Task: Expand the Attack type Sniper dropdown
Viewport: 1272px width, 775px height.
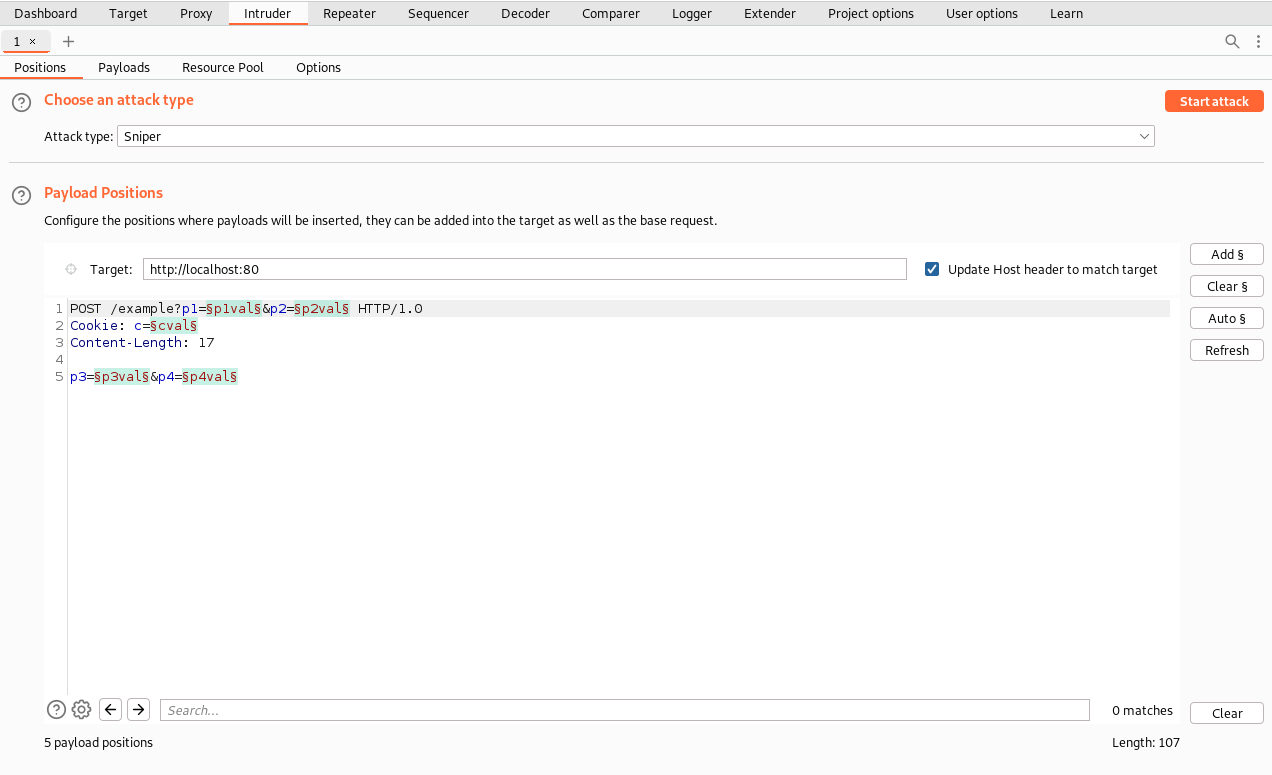Action: tap(636, 136)
